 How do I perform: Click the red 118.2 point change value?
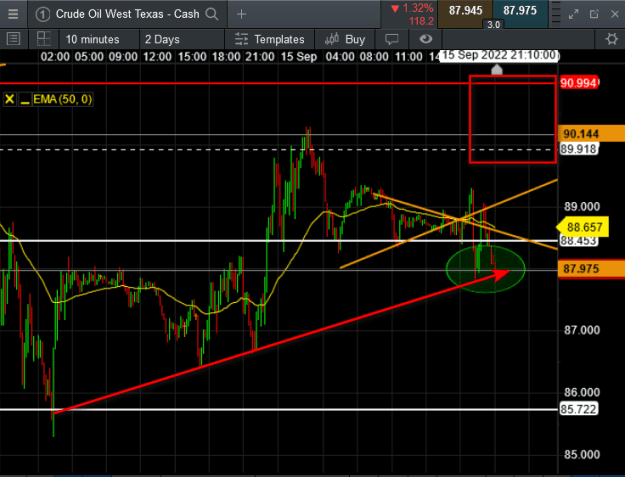(421, 21)
